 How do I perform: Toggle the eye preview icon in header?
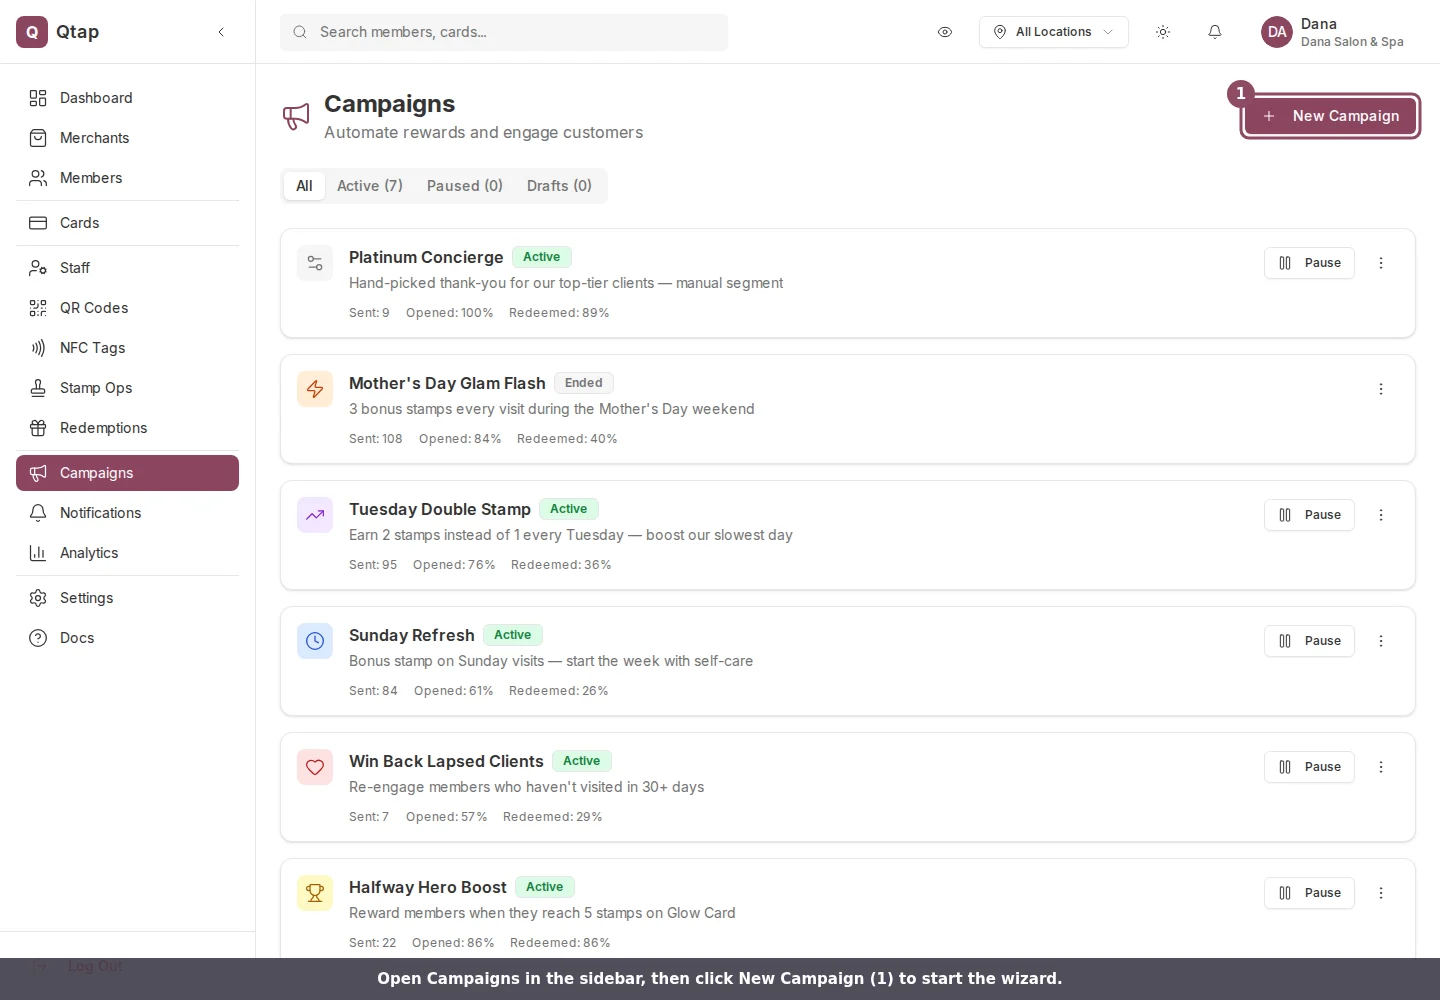[945, 32]
